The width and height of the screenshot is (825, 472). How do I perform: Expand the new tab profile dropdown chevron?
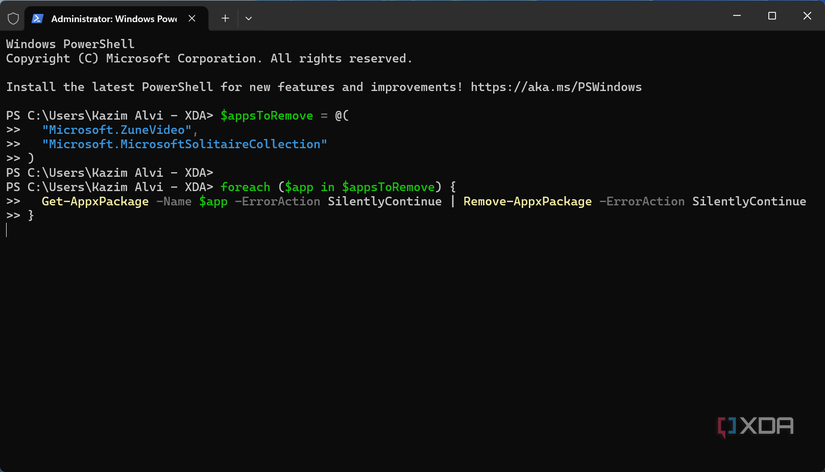pos(249,18)
